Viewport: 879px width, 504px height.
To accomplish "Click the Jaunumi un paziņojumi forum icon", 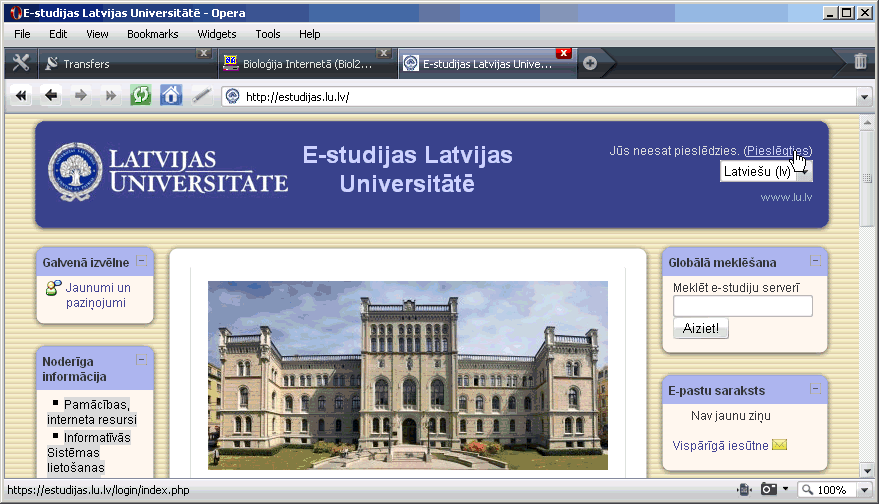I will pyautogui.click(x=53, y=288).
